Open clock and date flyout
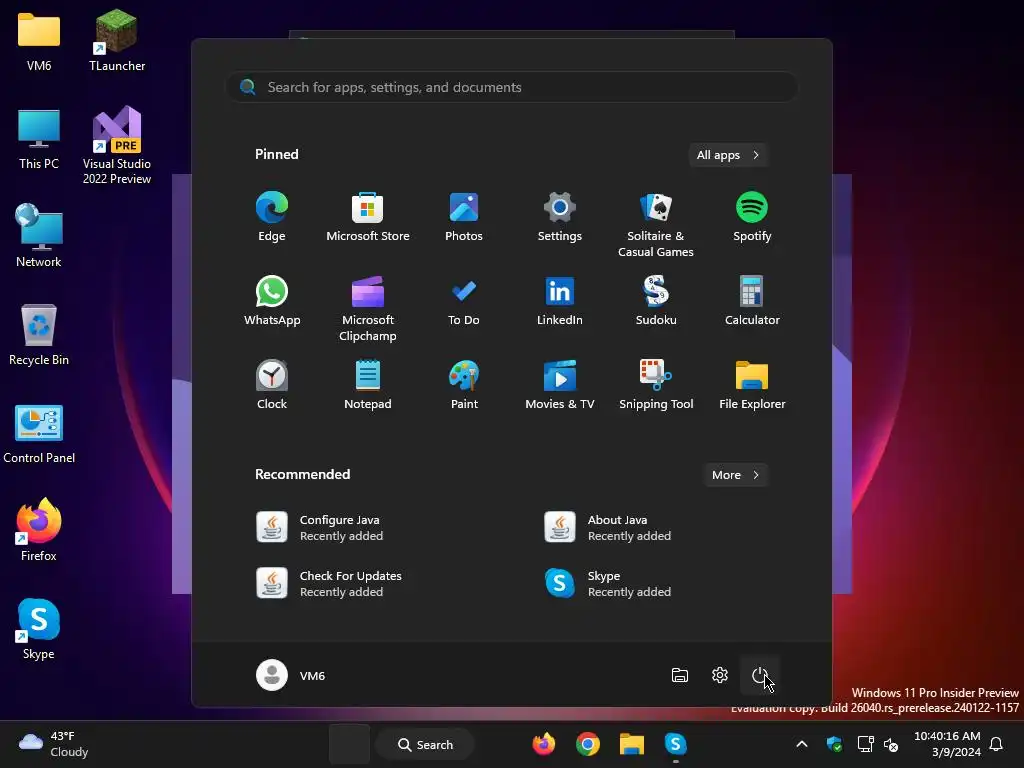The image size is (1024, 768). pyautogui.click(x=947, y=744)
